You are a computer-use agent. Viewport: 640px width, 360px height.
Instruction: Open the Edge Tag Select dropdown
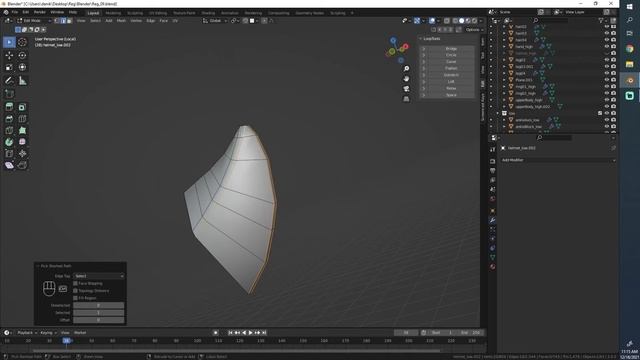tap(99, 276)
